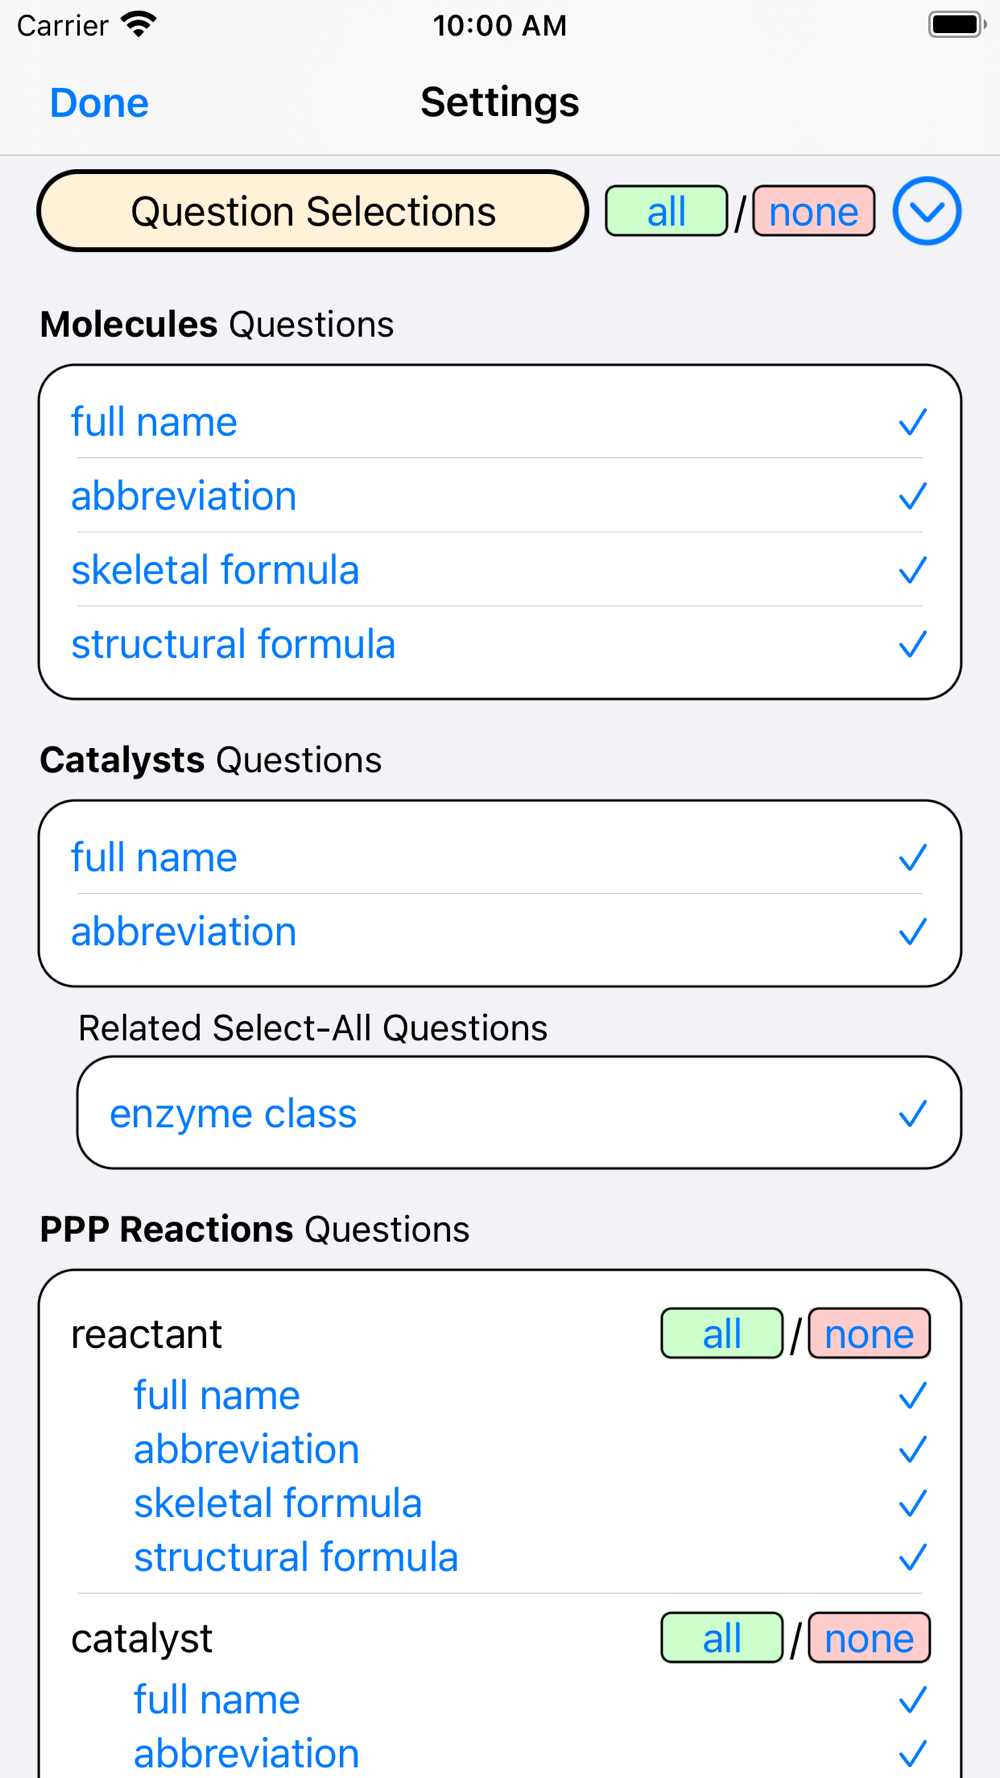
Task: Select all reactant question types
Action: pos(722,1334)
